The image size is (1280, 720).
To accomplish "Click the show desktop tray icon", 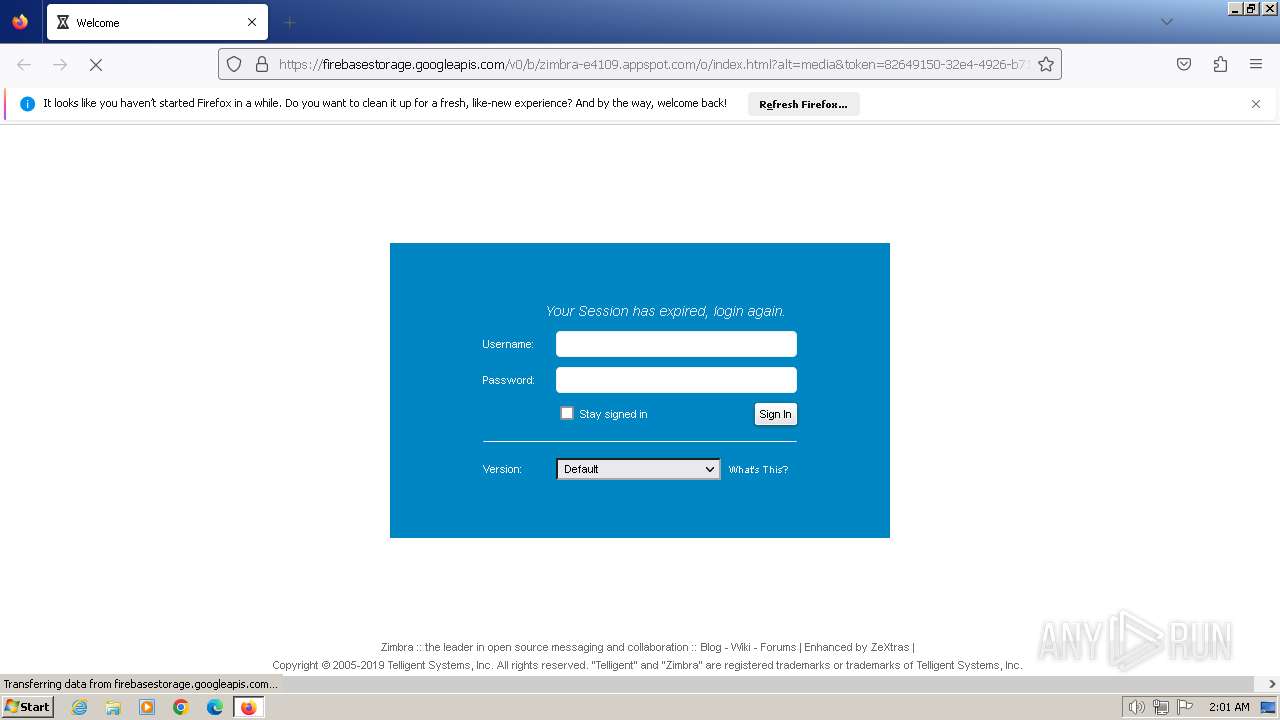I will (1268, 707).
